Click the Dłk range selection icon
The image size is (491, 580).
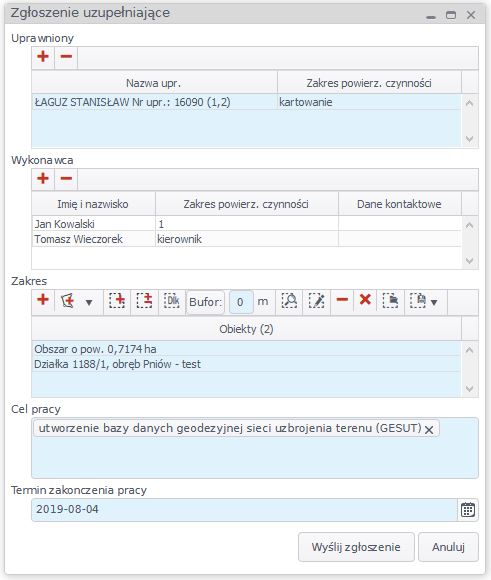point(172,301)
